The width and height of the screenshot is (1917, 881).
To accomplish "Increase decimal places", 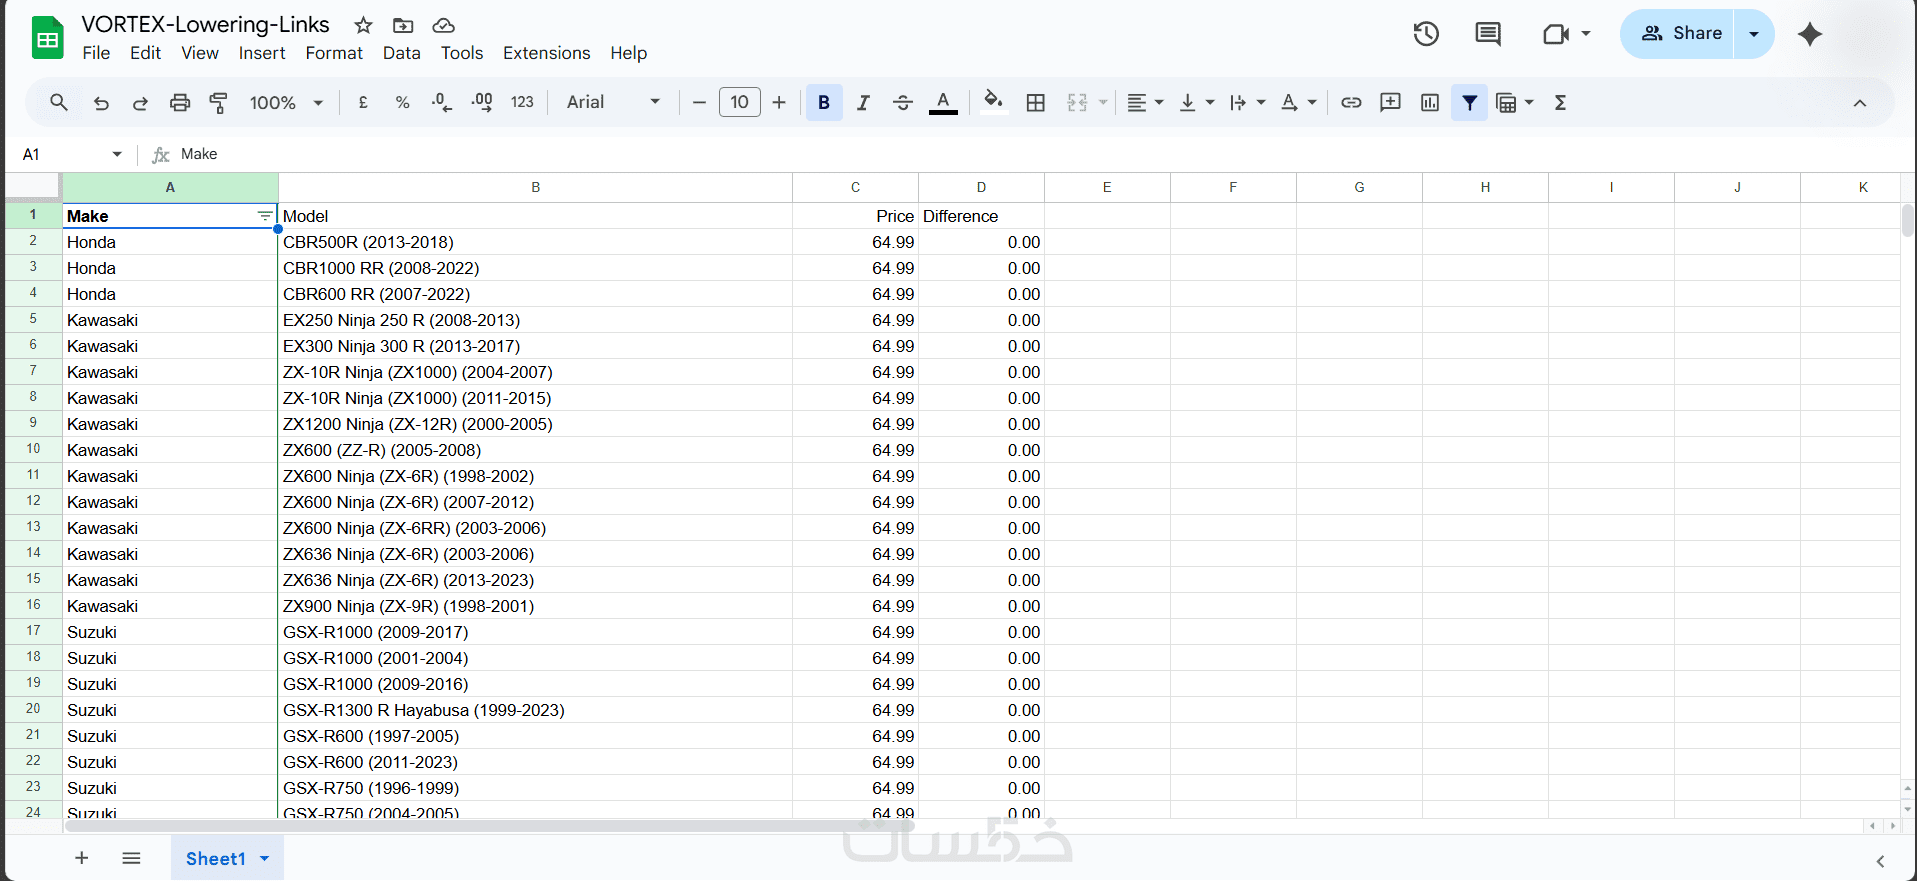I will coord(482,102).
